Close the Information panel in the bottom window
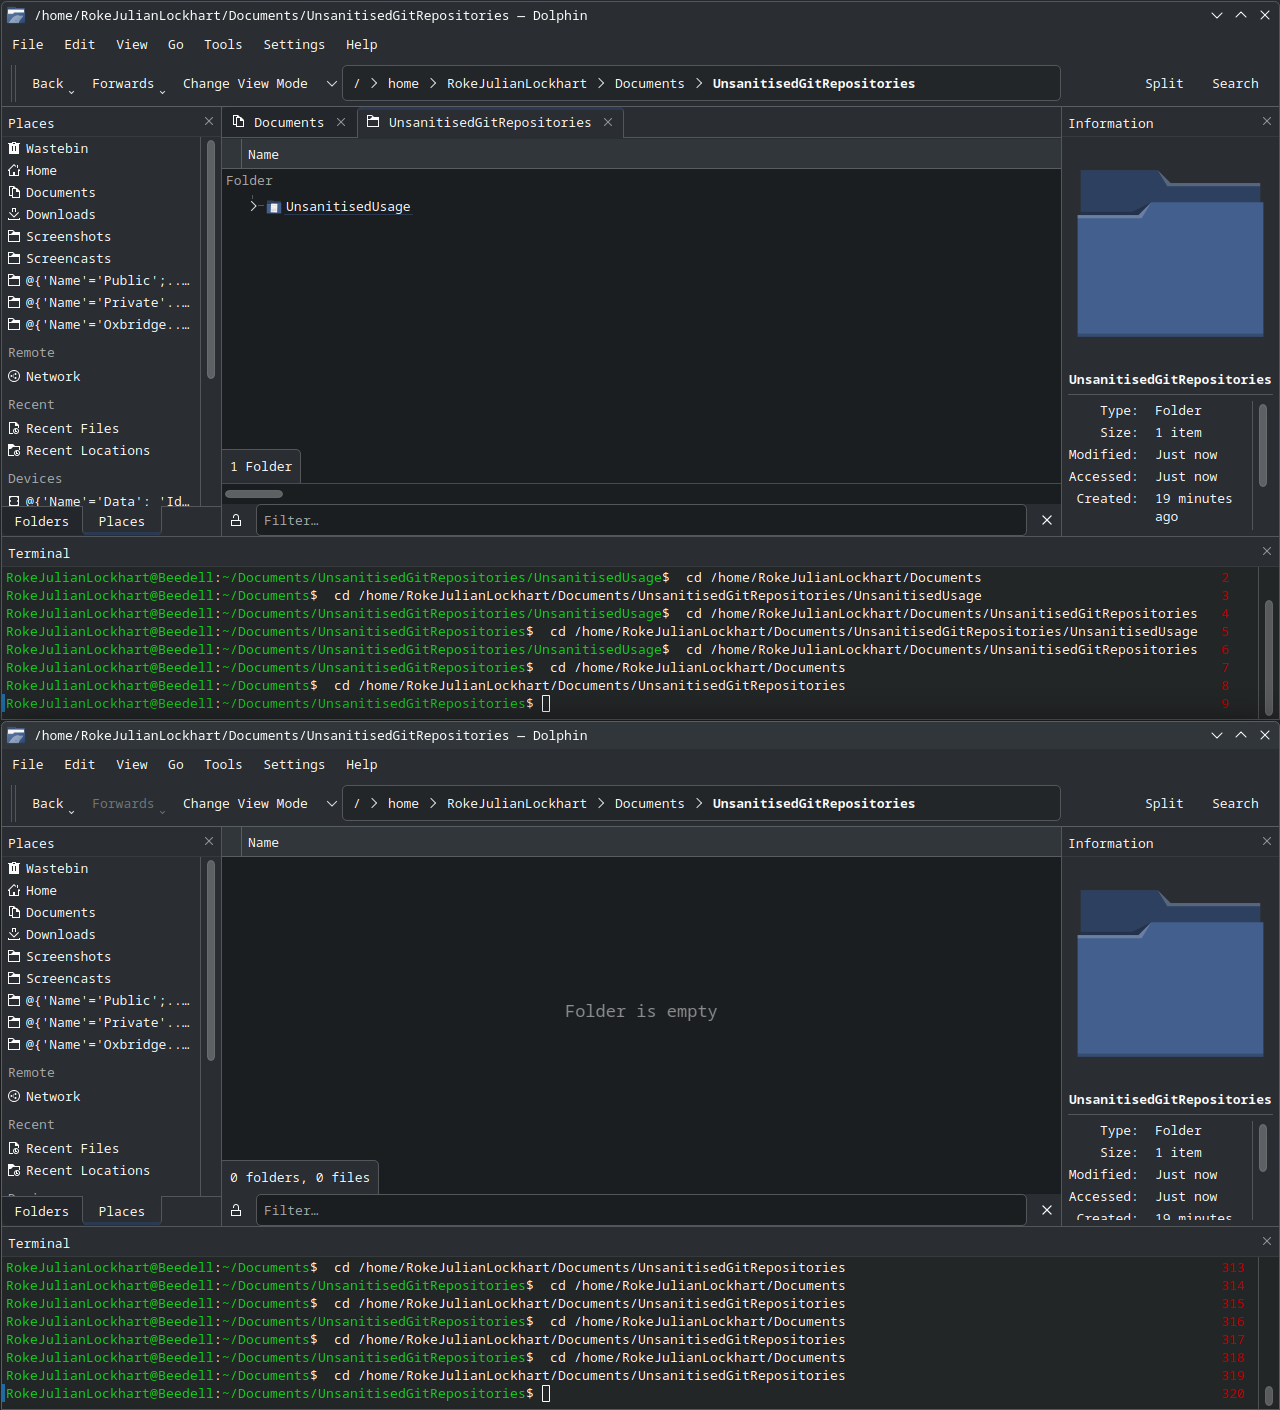 tap(1266, 841)
